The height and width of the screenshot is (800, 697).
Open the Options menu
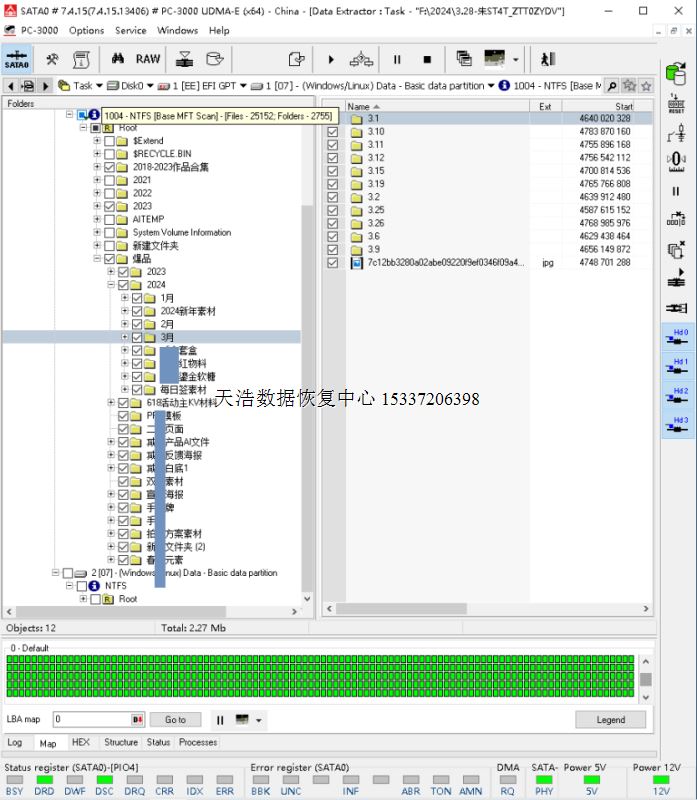86,30
